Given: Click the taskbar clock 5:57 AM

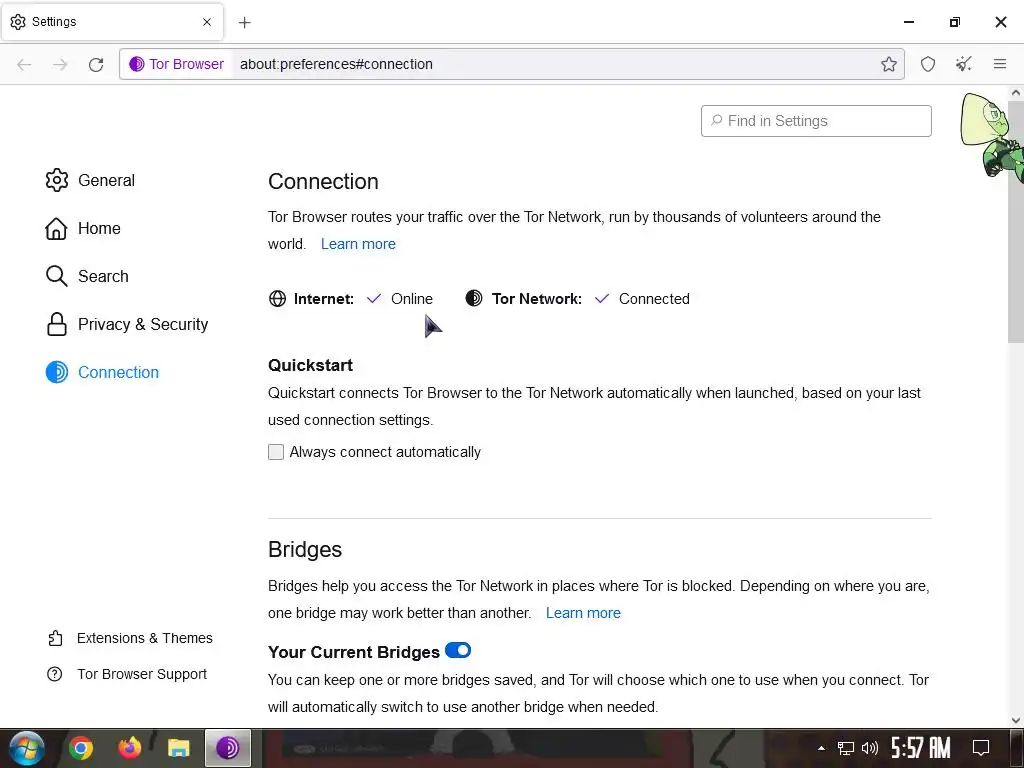Looking at the screenshot, I should pyautogui.click(x=920, y=748).
